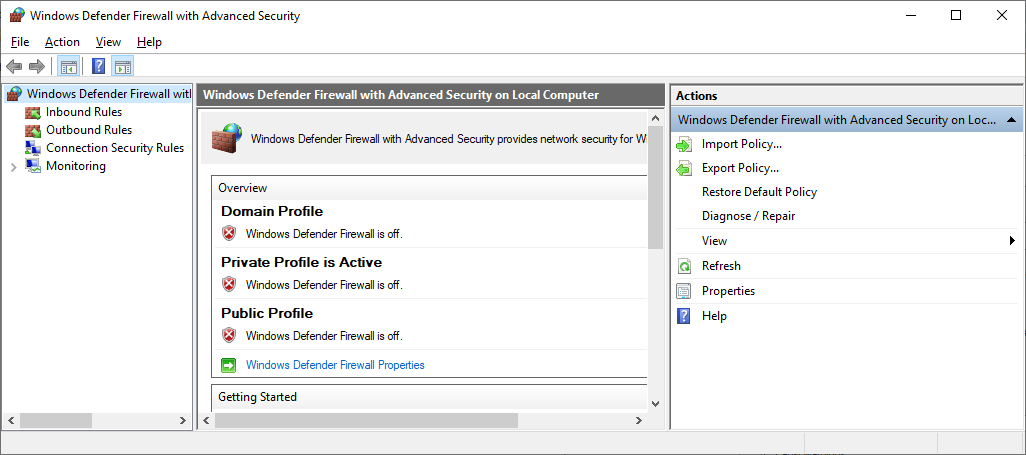
Task: Click the Import Policy green arrow icon
Action: 684,145
